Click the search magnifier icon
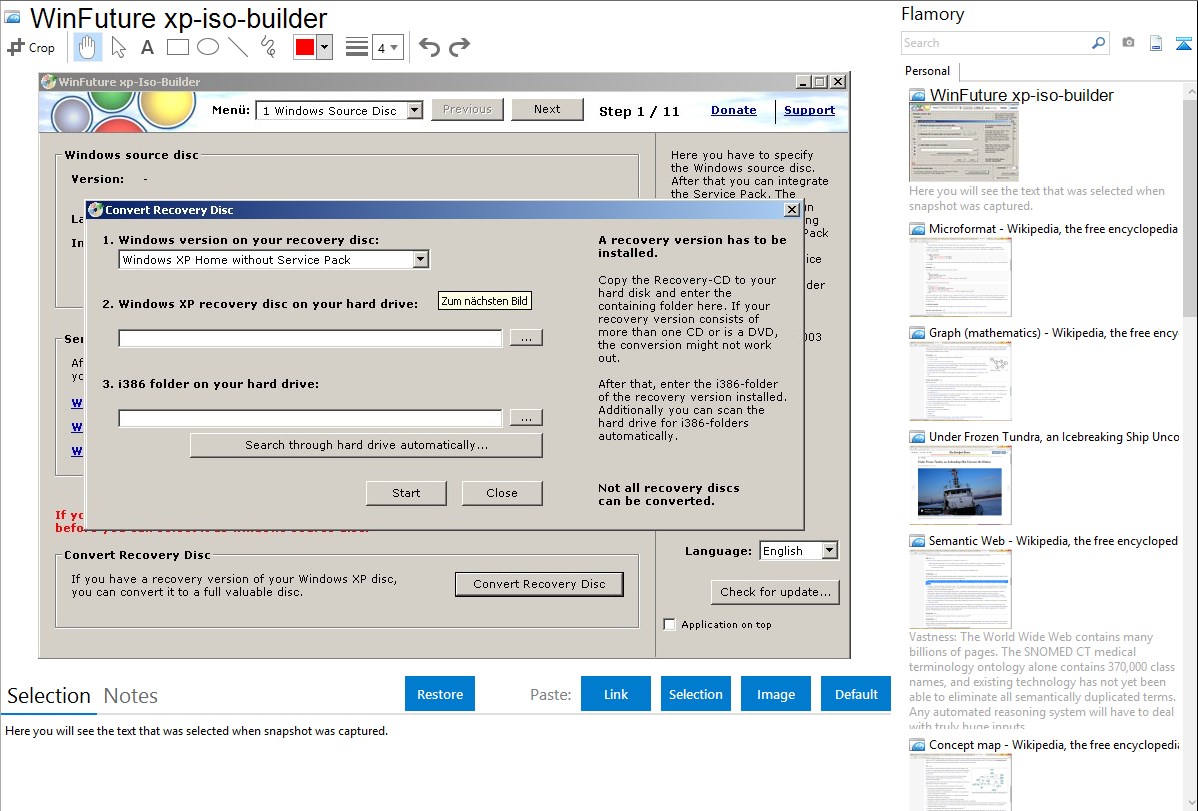Viewport: 1198px width, 811px height. [x=1098, y=43]
